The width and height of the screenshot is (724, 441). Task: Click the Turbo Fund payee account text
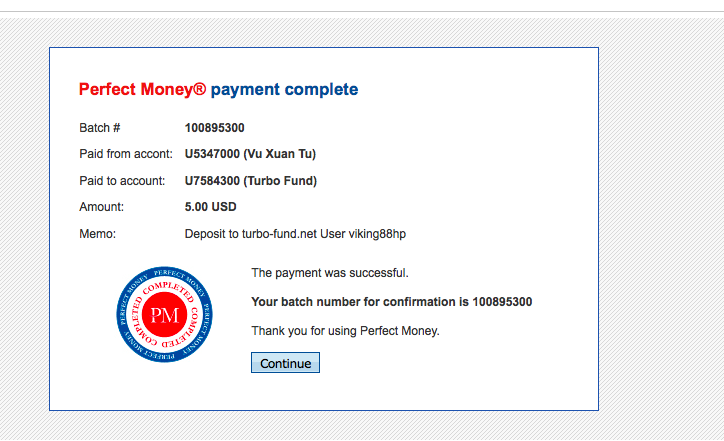pos(251,181)
